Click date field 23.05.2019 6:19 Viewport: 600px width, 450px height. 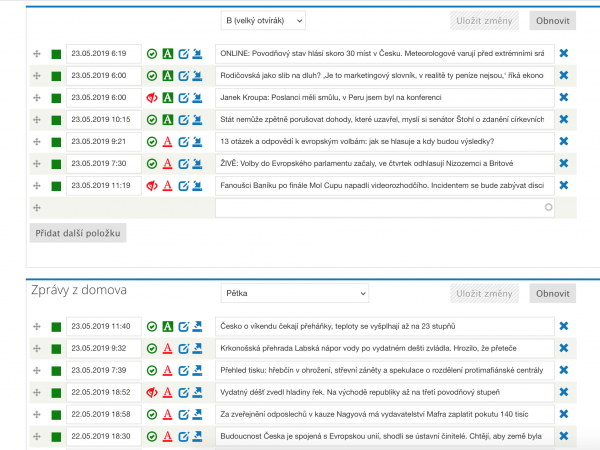pos(104,54)
